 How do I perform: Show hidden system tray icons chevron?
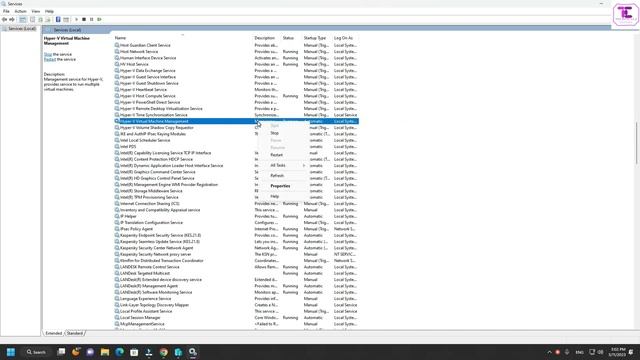point(549,352)
